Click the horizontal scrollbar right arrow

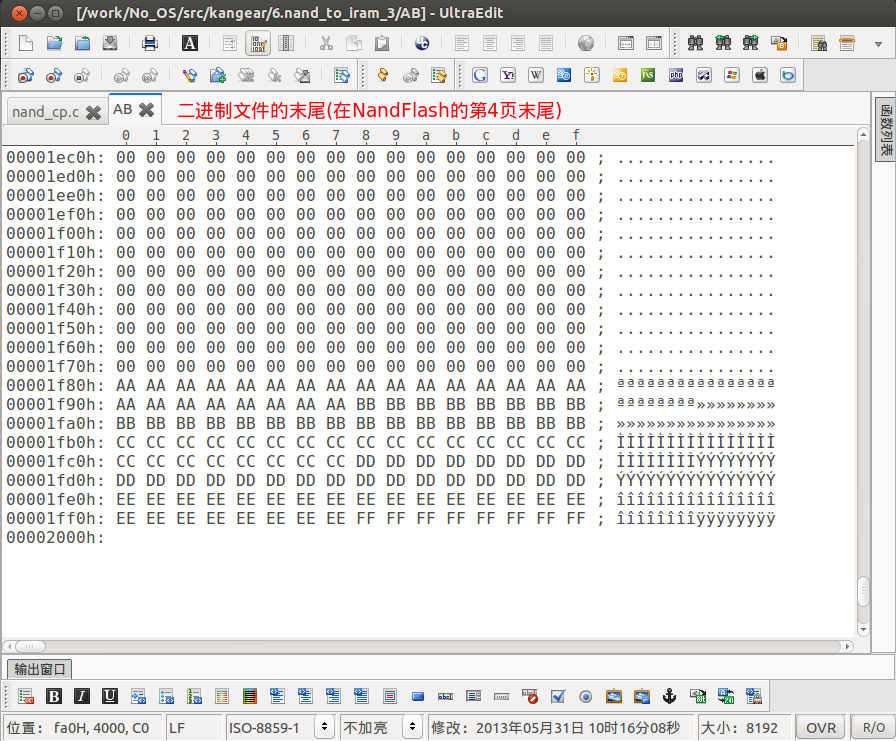(x=848, y=646)
